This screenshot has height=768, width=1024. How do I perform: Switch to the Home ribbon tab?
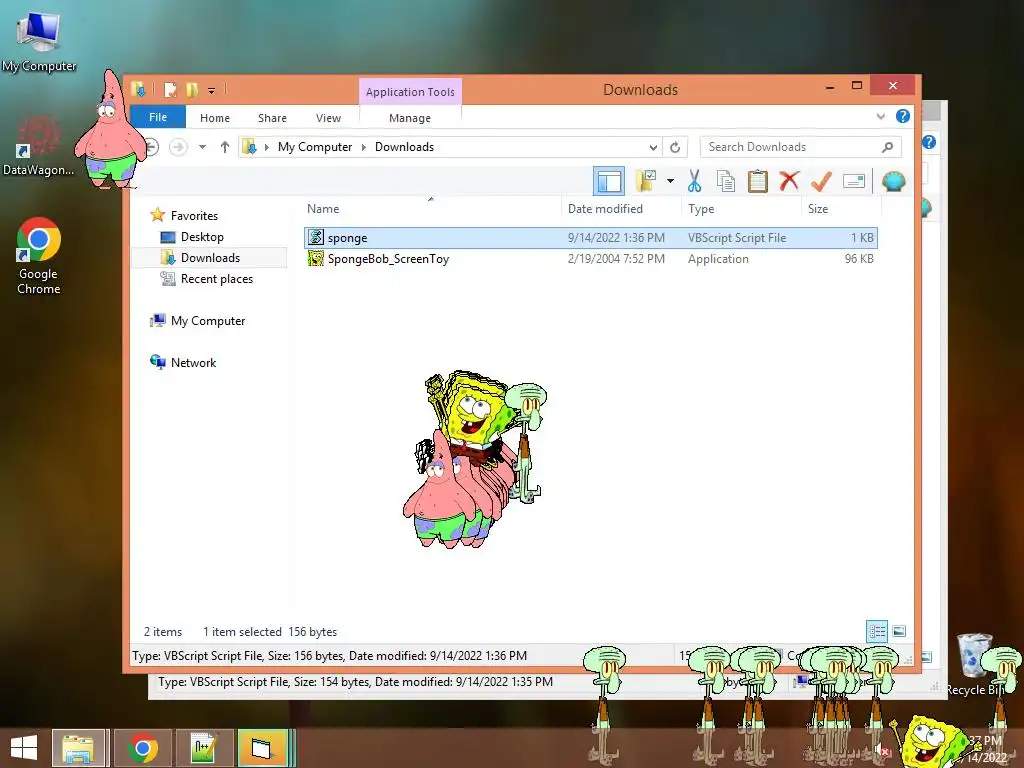click(215, 118)
